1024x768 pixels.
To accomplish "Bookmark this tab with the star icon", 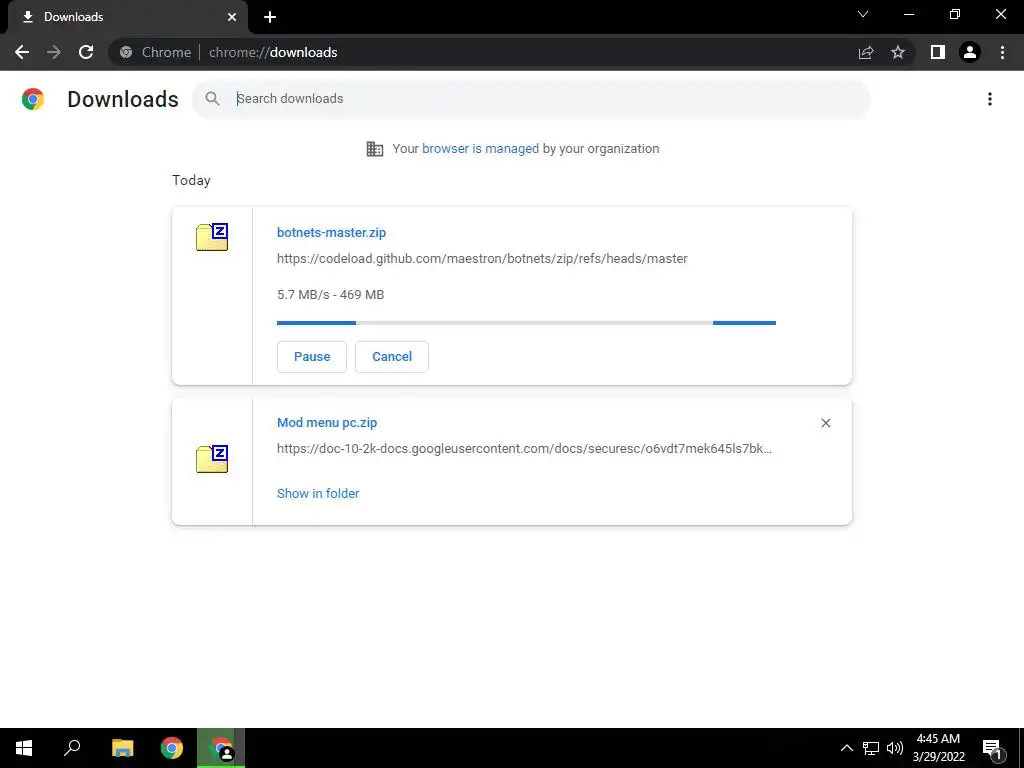I will point(898,52).
